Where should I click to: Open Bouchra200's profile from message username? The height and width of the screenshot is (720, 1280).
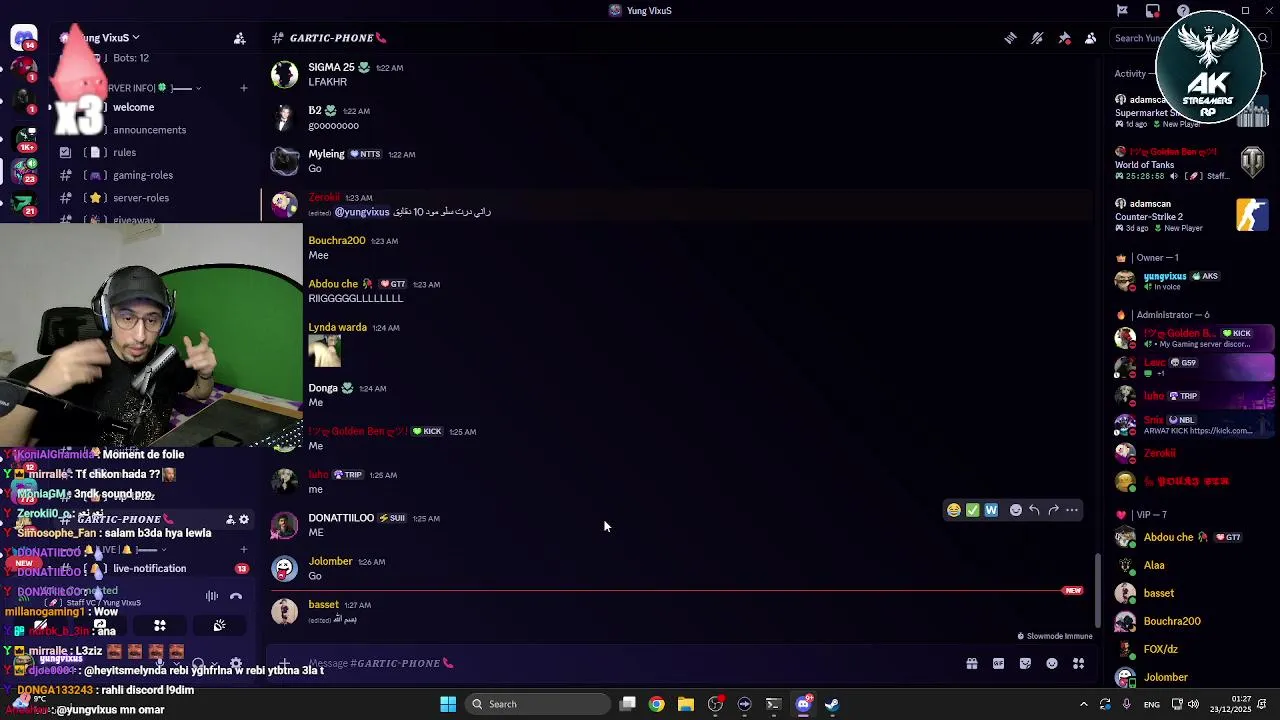click(x=337, y=241)
